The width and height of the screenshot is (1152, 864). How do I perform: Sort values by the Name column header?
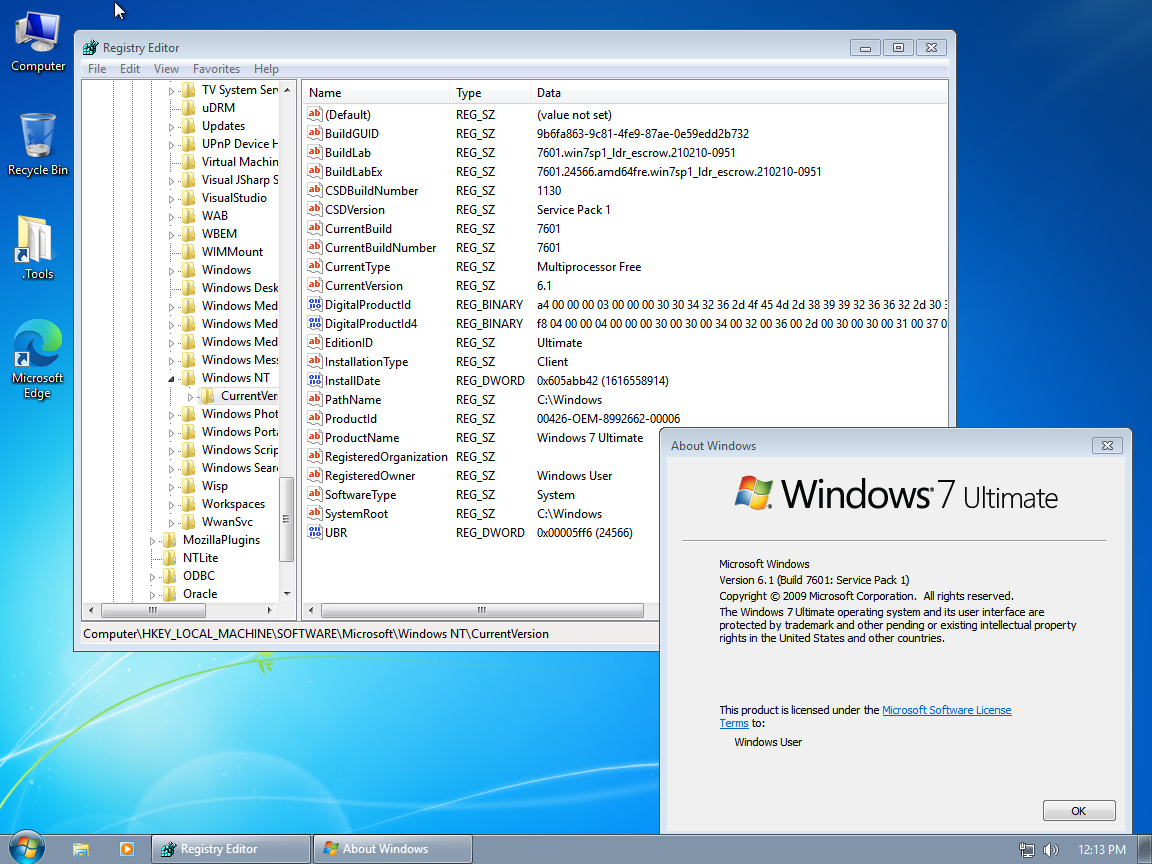click(376, 93)
